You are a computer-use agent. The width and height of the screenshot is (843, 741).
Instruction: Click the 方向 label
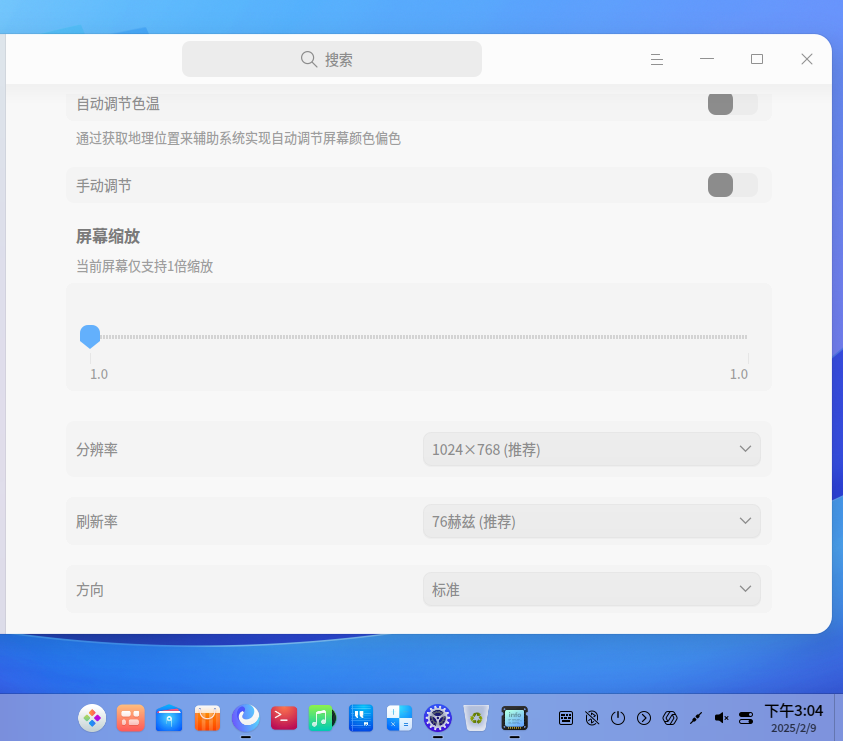pyautogui.click(x=90, y=590)
